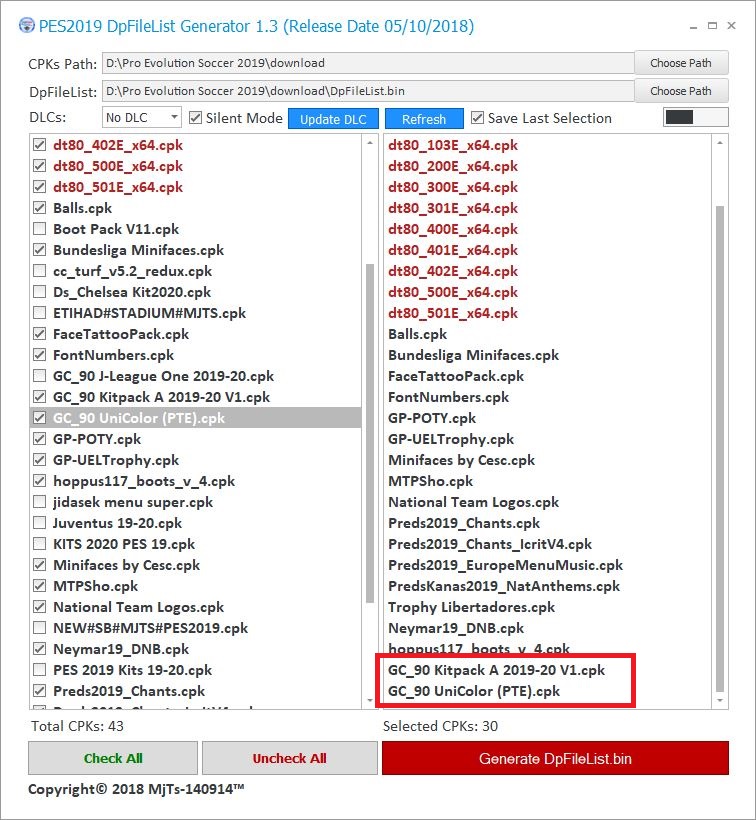Image resolution: width=756 pixels, height=820 pixels.
Task: Uncheck dt80_402E_x64.cpk in the left list
Action: [x=39, y=144]
